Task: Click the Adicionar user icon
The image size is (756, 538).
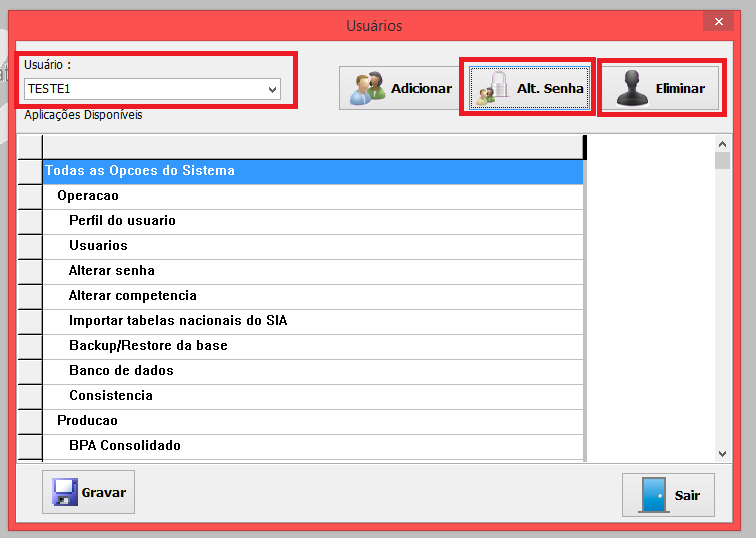Action: pos(367,89)
